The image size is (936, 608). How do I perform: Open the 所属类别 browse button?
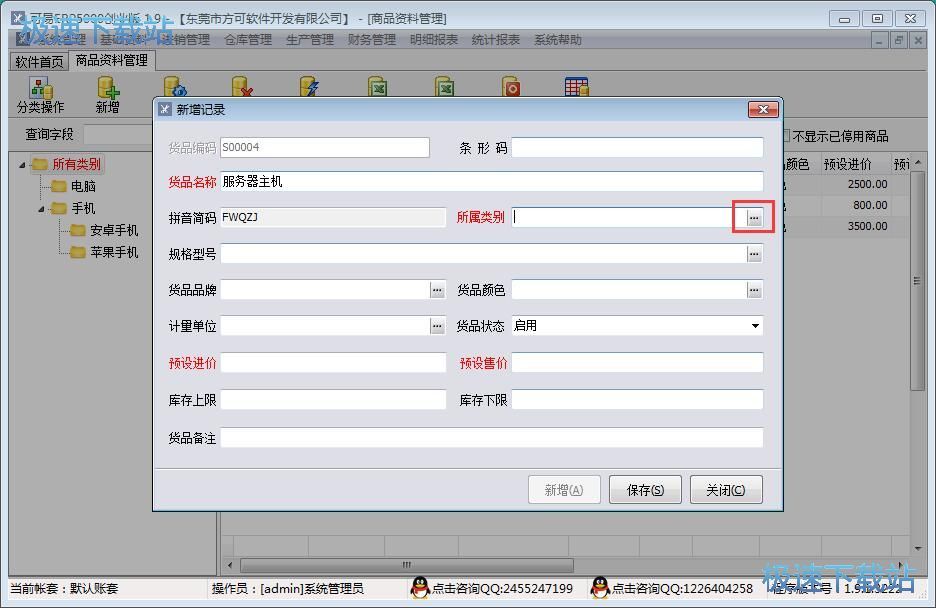(x=754, y=217)
